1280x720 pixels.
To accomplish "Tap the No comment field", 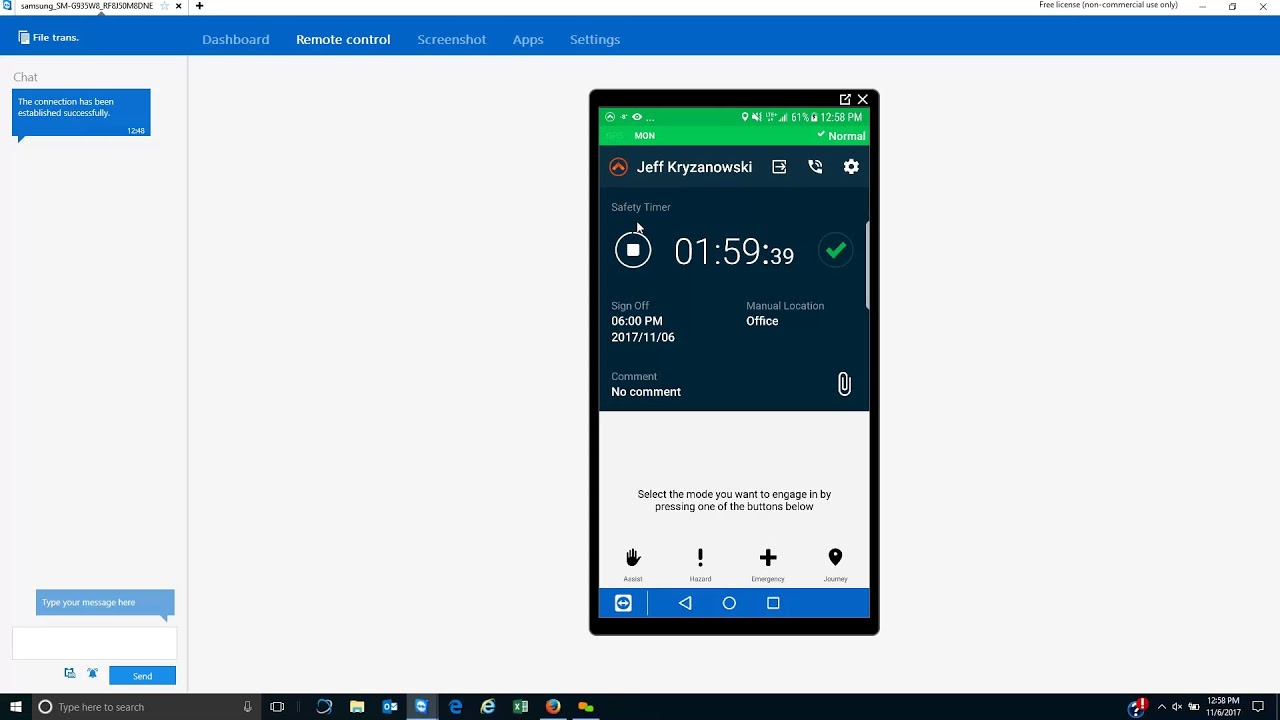I will pos(646,392).
